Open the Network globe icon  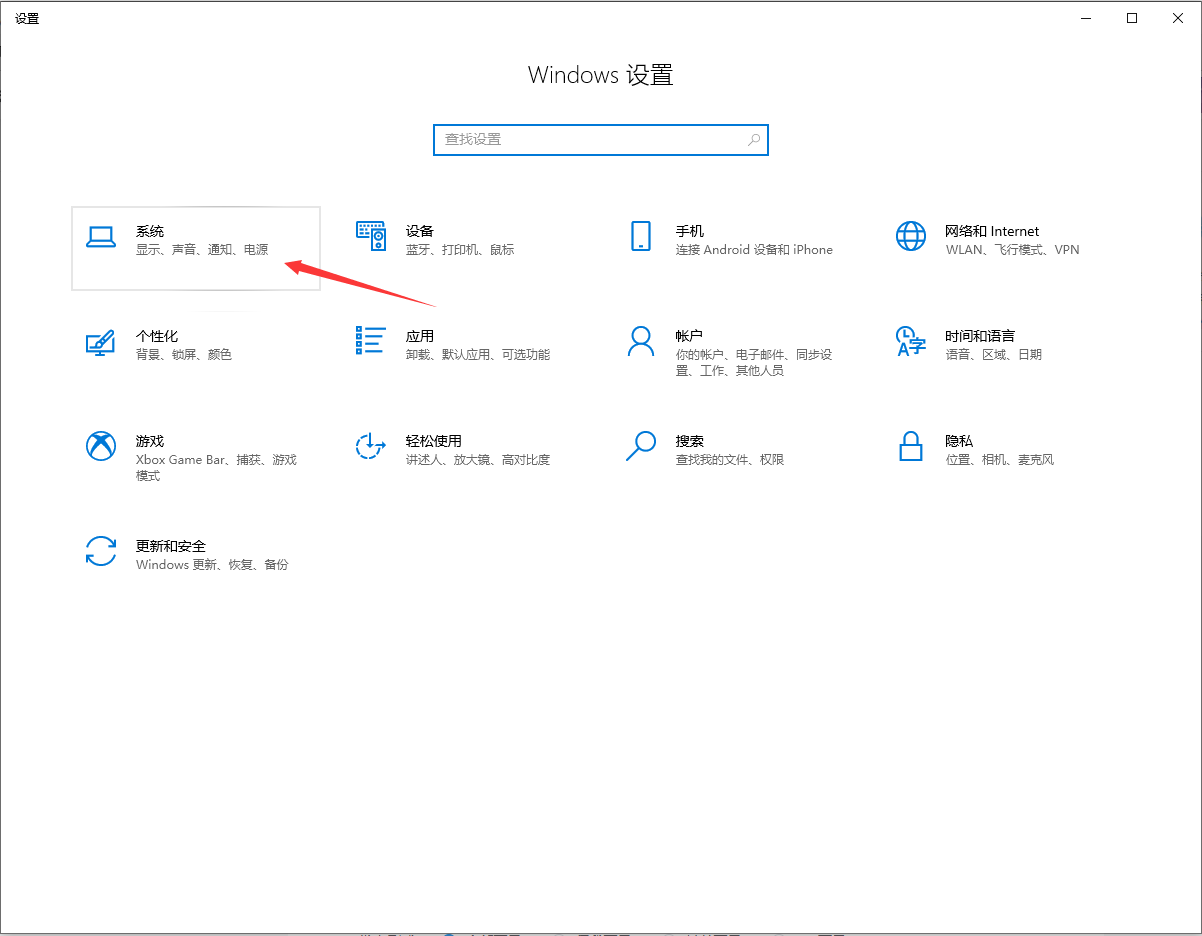point(911,236)
